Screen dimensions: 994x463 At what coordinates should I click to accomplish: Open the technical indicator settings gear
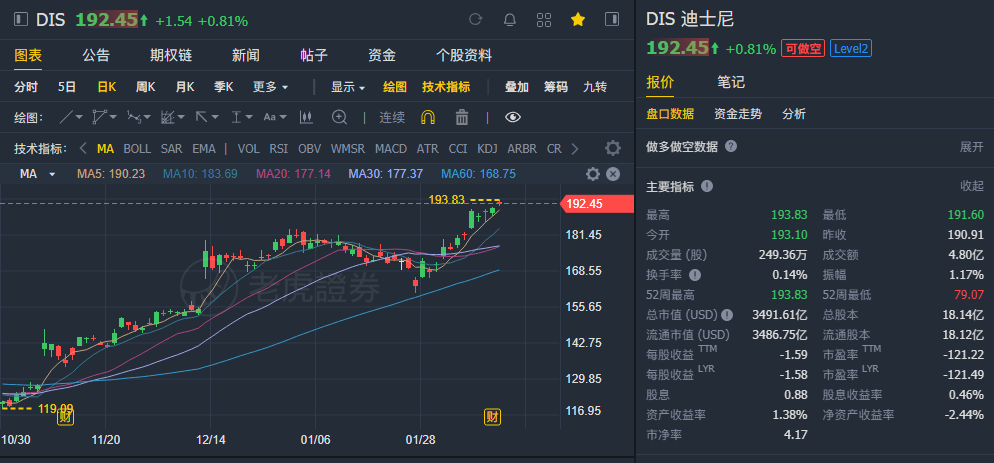click(612, 148)
